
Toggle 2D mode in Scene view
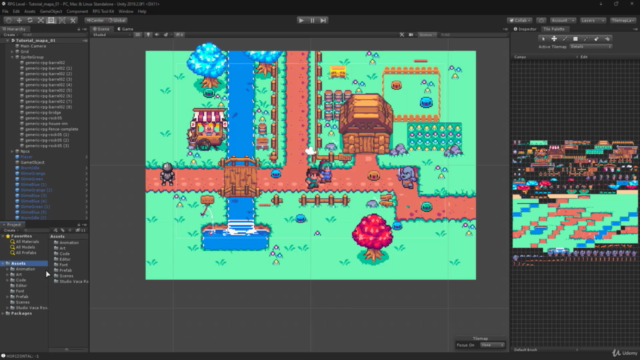click(x=138, y=35)
